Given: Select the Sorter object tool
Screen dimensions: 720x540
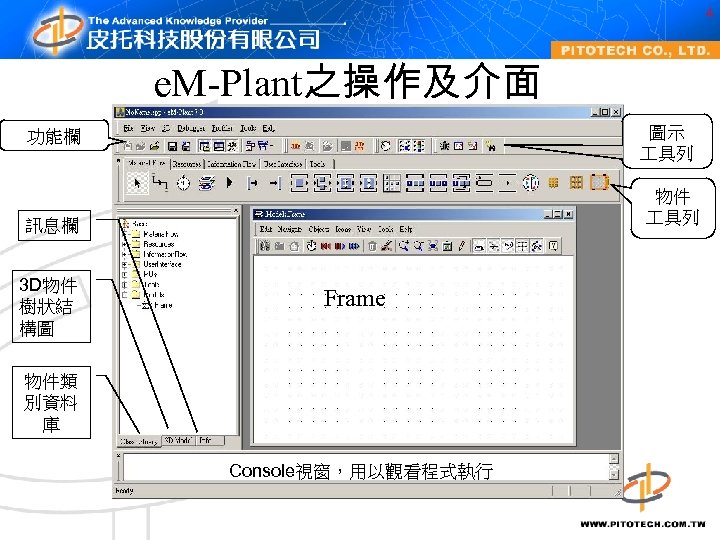Looking at the screenshot, I should (x=461, y=183).
